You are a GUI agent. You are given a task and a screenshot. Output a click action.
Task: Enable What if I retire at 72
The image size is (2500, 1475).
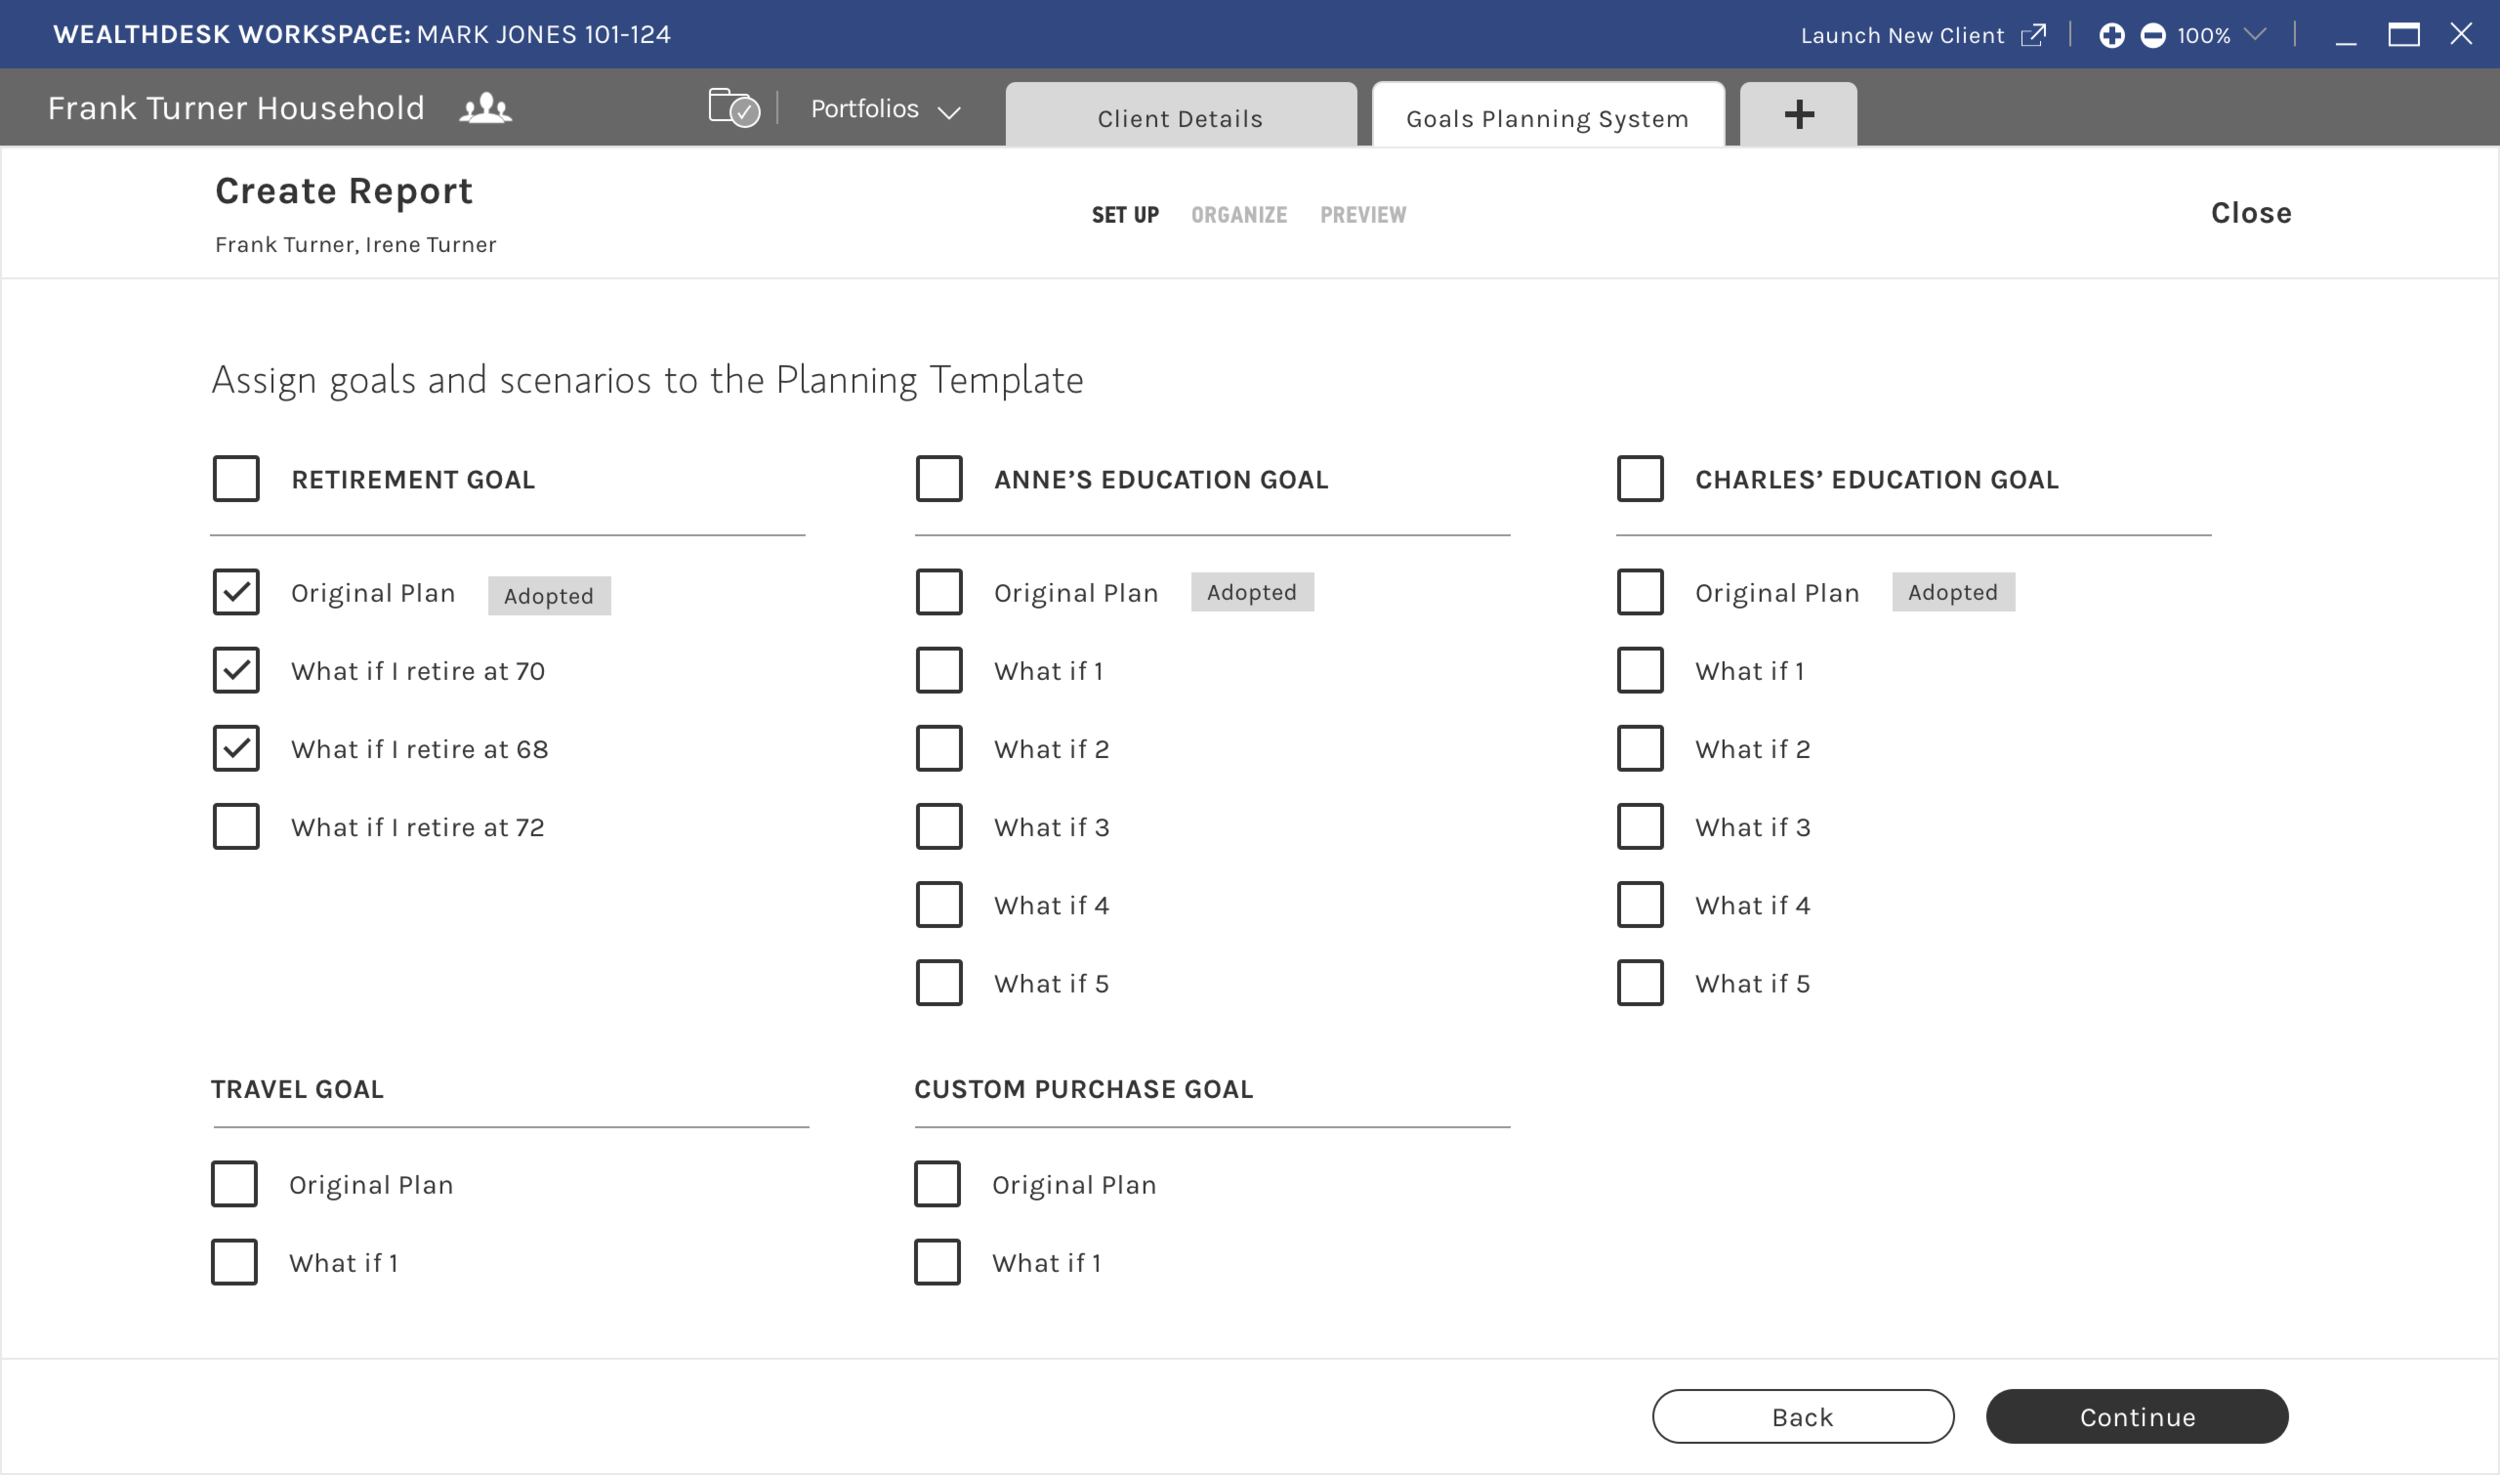(x=236, y=827)
